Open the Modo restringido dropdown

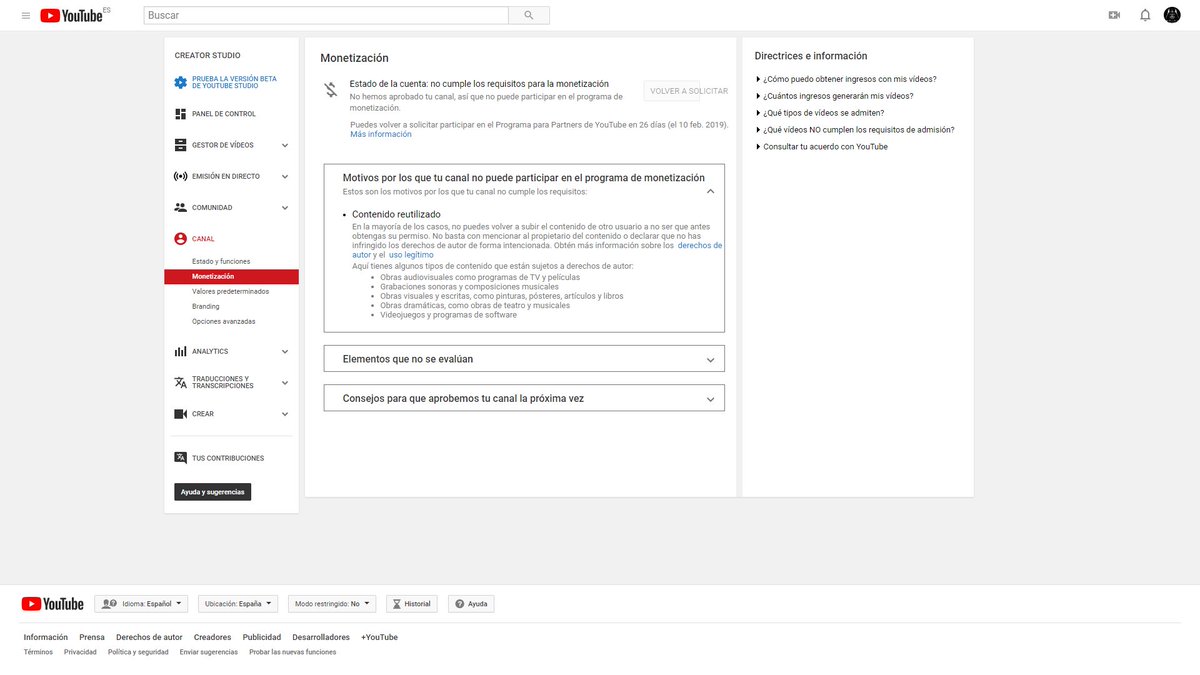[332, 604]
